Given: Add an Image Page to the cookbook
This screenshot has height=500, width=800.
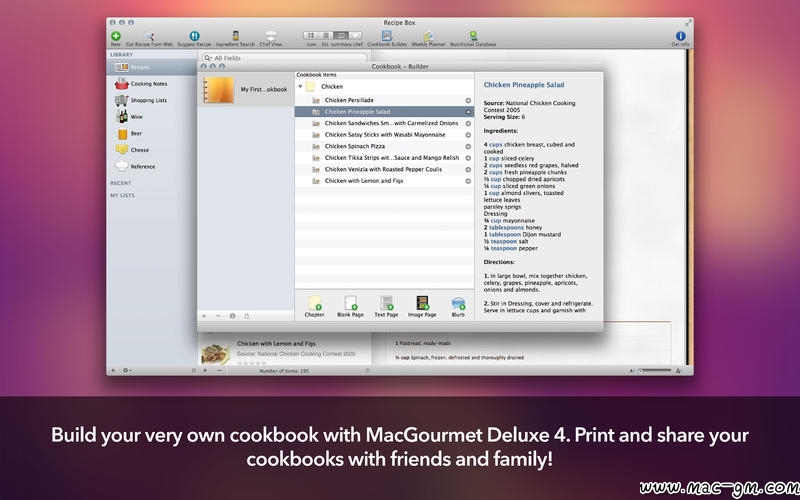Looking at the screenshot, I should click(x=422, y=306).
